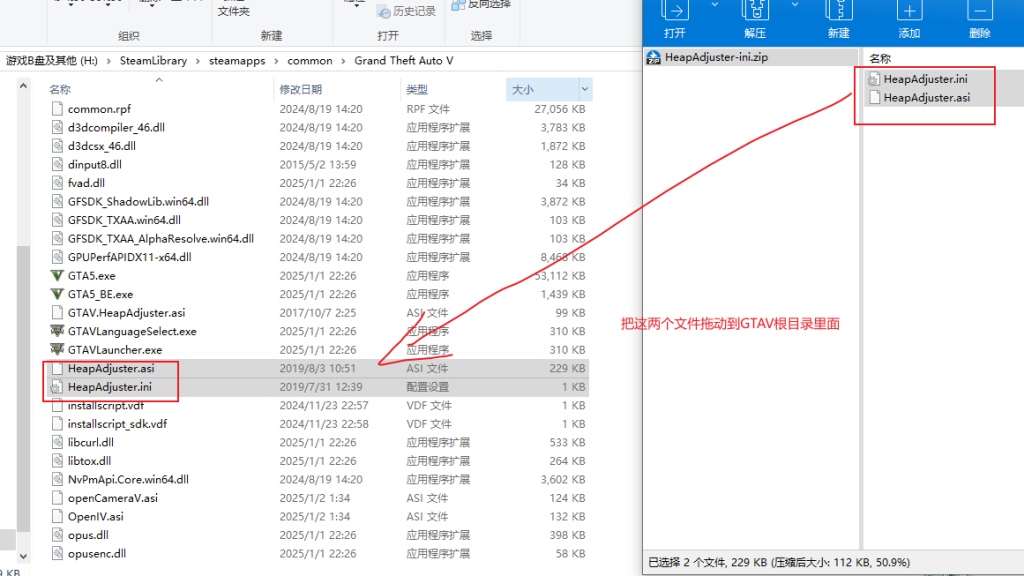Select the file name GFSDK_TXAA.win64.dll
1024x576 pixels.
(124, 220)
